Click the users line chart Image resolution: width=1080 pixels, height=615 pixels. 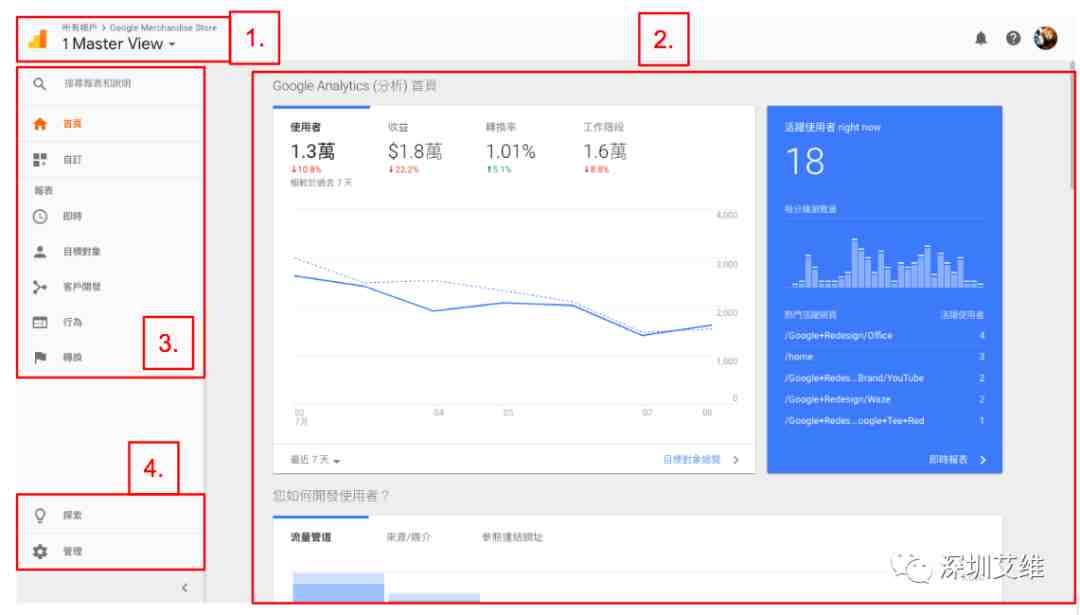pos(503,306)
